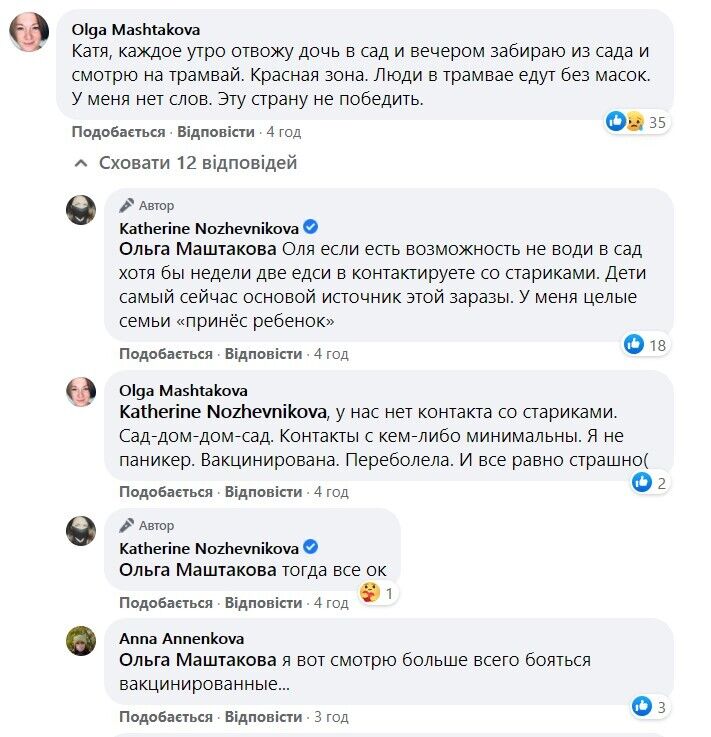Click Anna Annenkova's profile avatar
Screen dimensions: 711x737
[81, 641]
